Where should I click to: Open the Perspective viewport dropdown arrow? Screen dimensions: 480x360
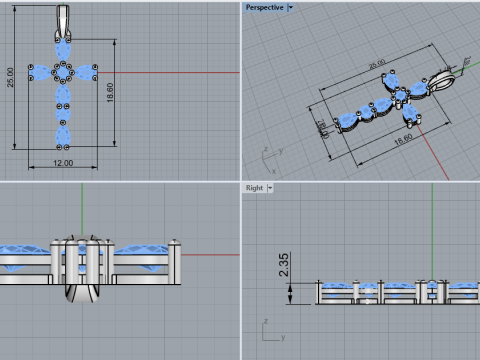[x=291, y=7]
